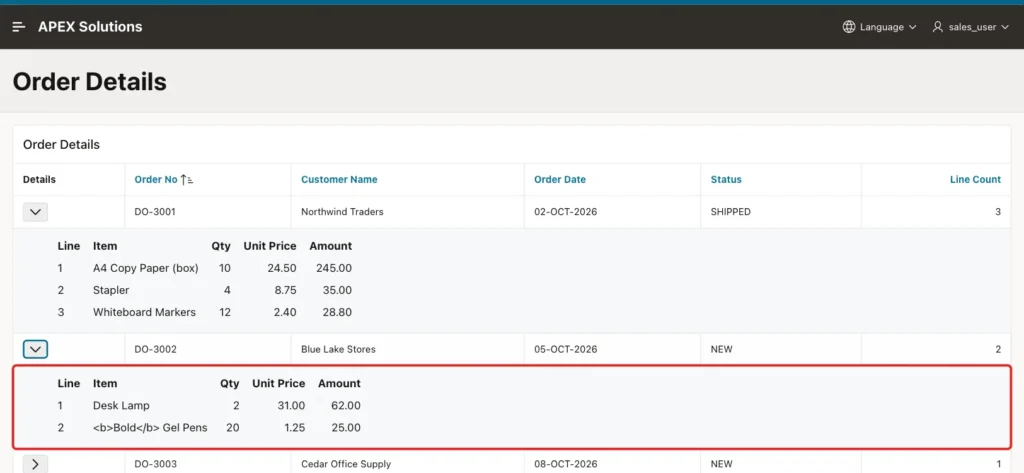Click the SHIPPED status cell
Screen dimensions: 1024x473
[x=730, y=212]
